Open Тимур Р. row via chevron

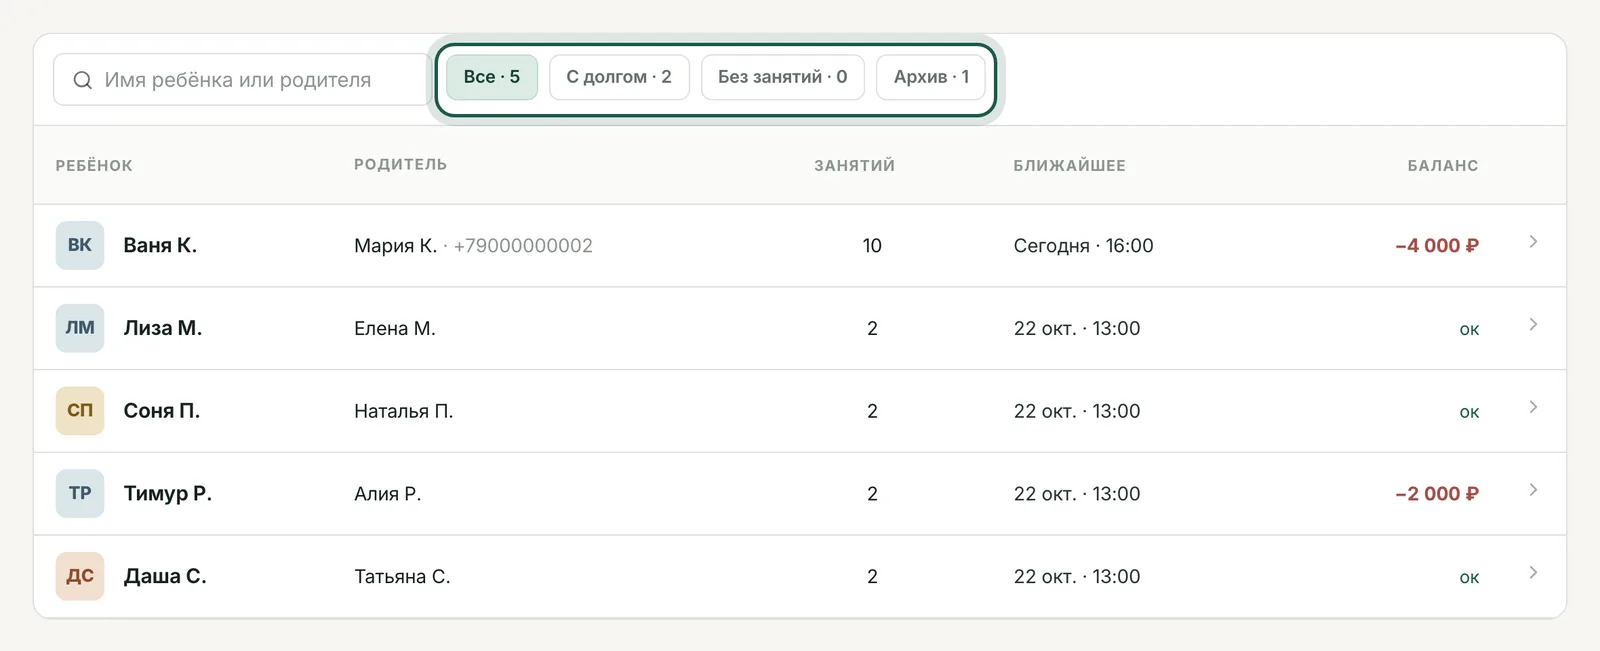1533,490
